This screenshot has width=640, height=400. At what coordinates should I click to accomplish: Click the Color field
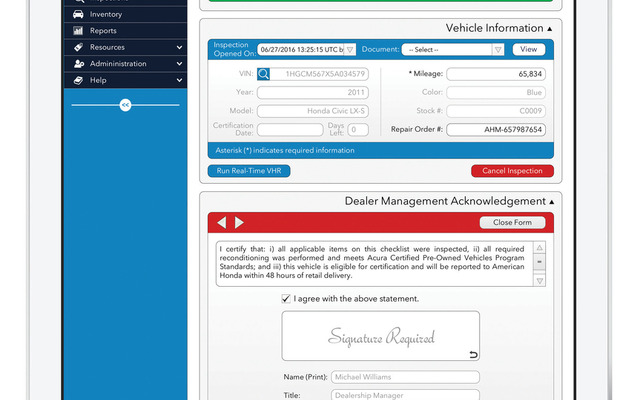tap(496, 93)
